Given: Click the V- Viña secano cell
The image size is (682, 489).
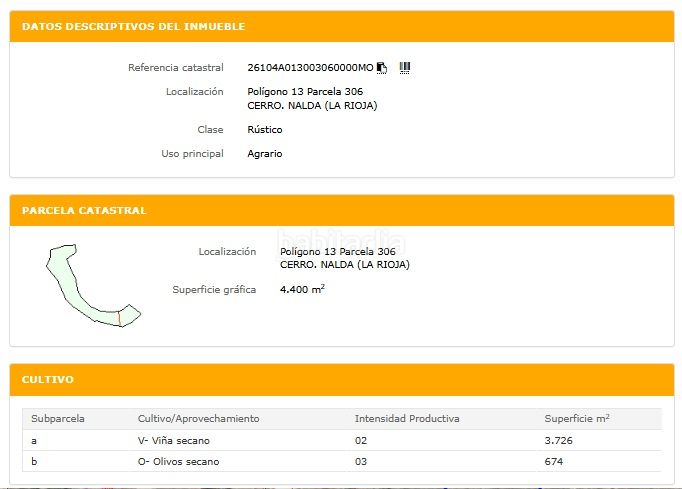Looking at the screenshot, I should point(174,440).
